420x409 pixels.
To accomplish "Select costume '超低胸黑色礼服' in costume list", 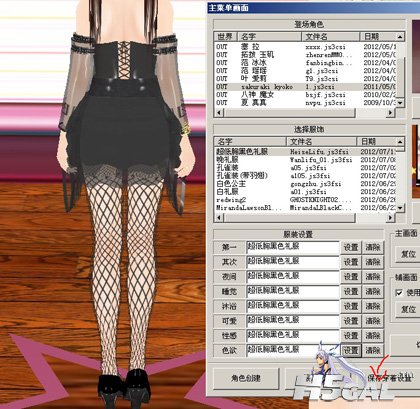I will [x=305, y=152].
